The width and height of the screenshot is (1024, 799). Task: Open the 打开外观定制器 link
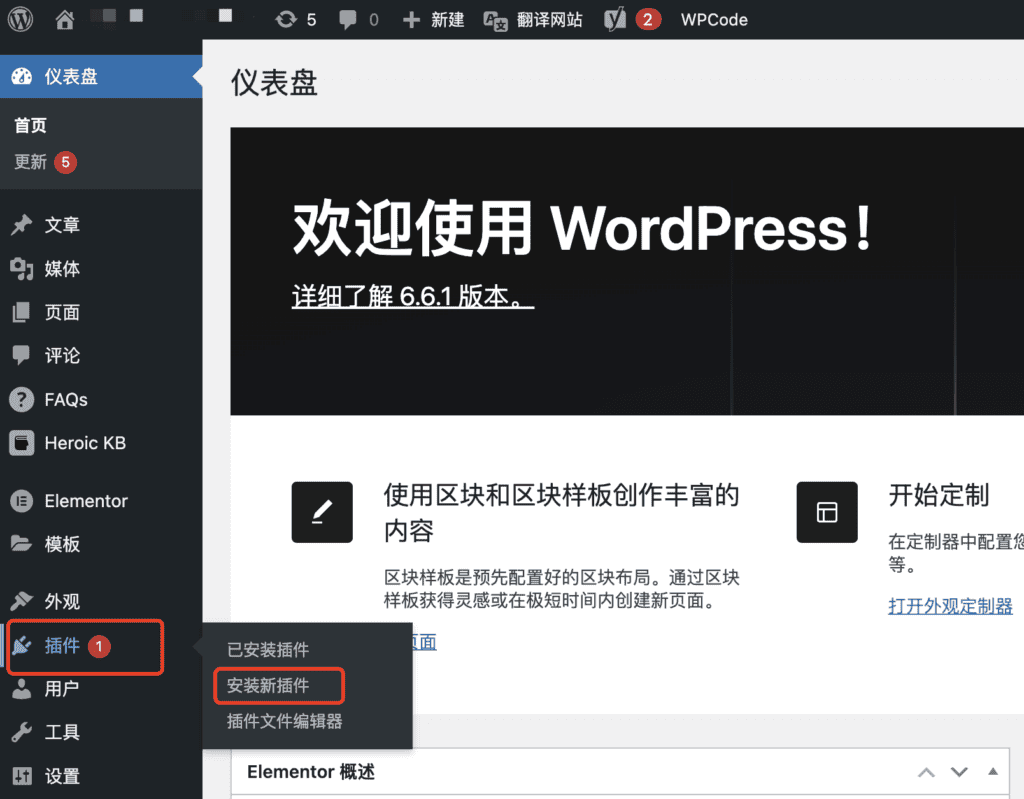pyautogui.click(x=950, y=606)
